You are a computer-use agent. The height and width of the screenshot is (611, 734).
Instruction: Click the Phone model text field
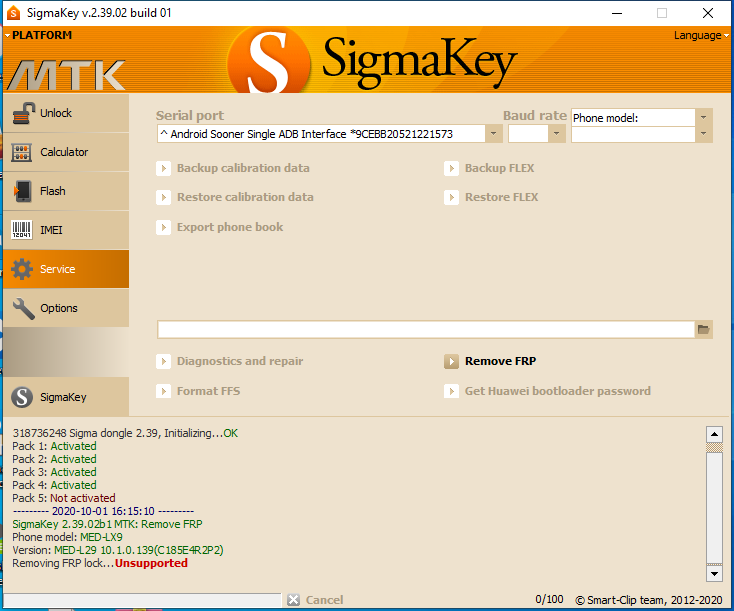click(x=633, y=118)
